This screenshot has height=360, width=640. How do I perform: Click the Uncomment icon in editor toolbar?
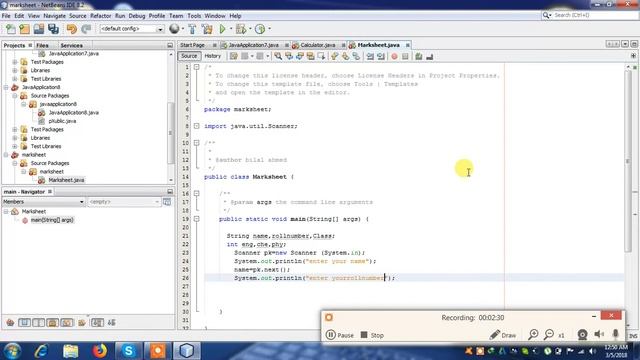click(x=429, y=56)
